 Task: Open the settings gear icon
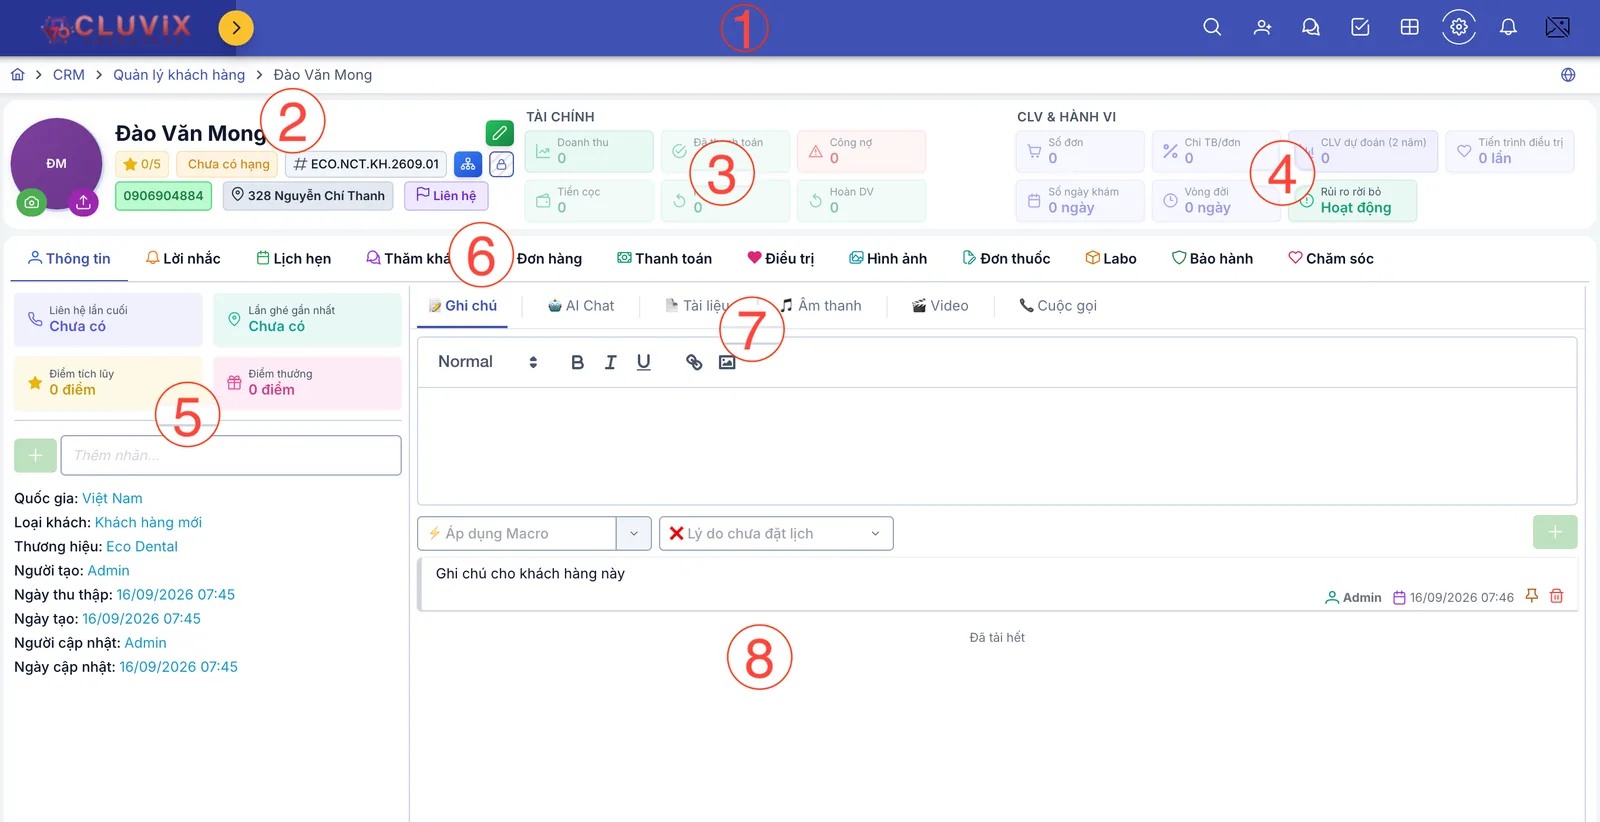1459,27
